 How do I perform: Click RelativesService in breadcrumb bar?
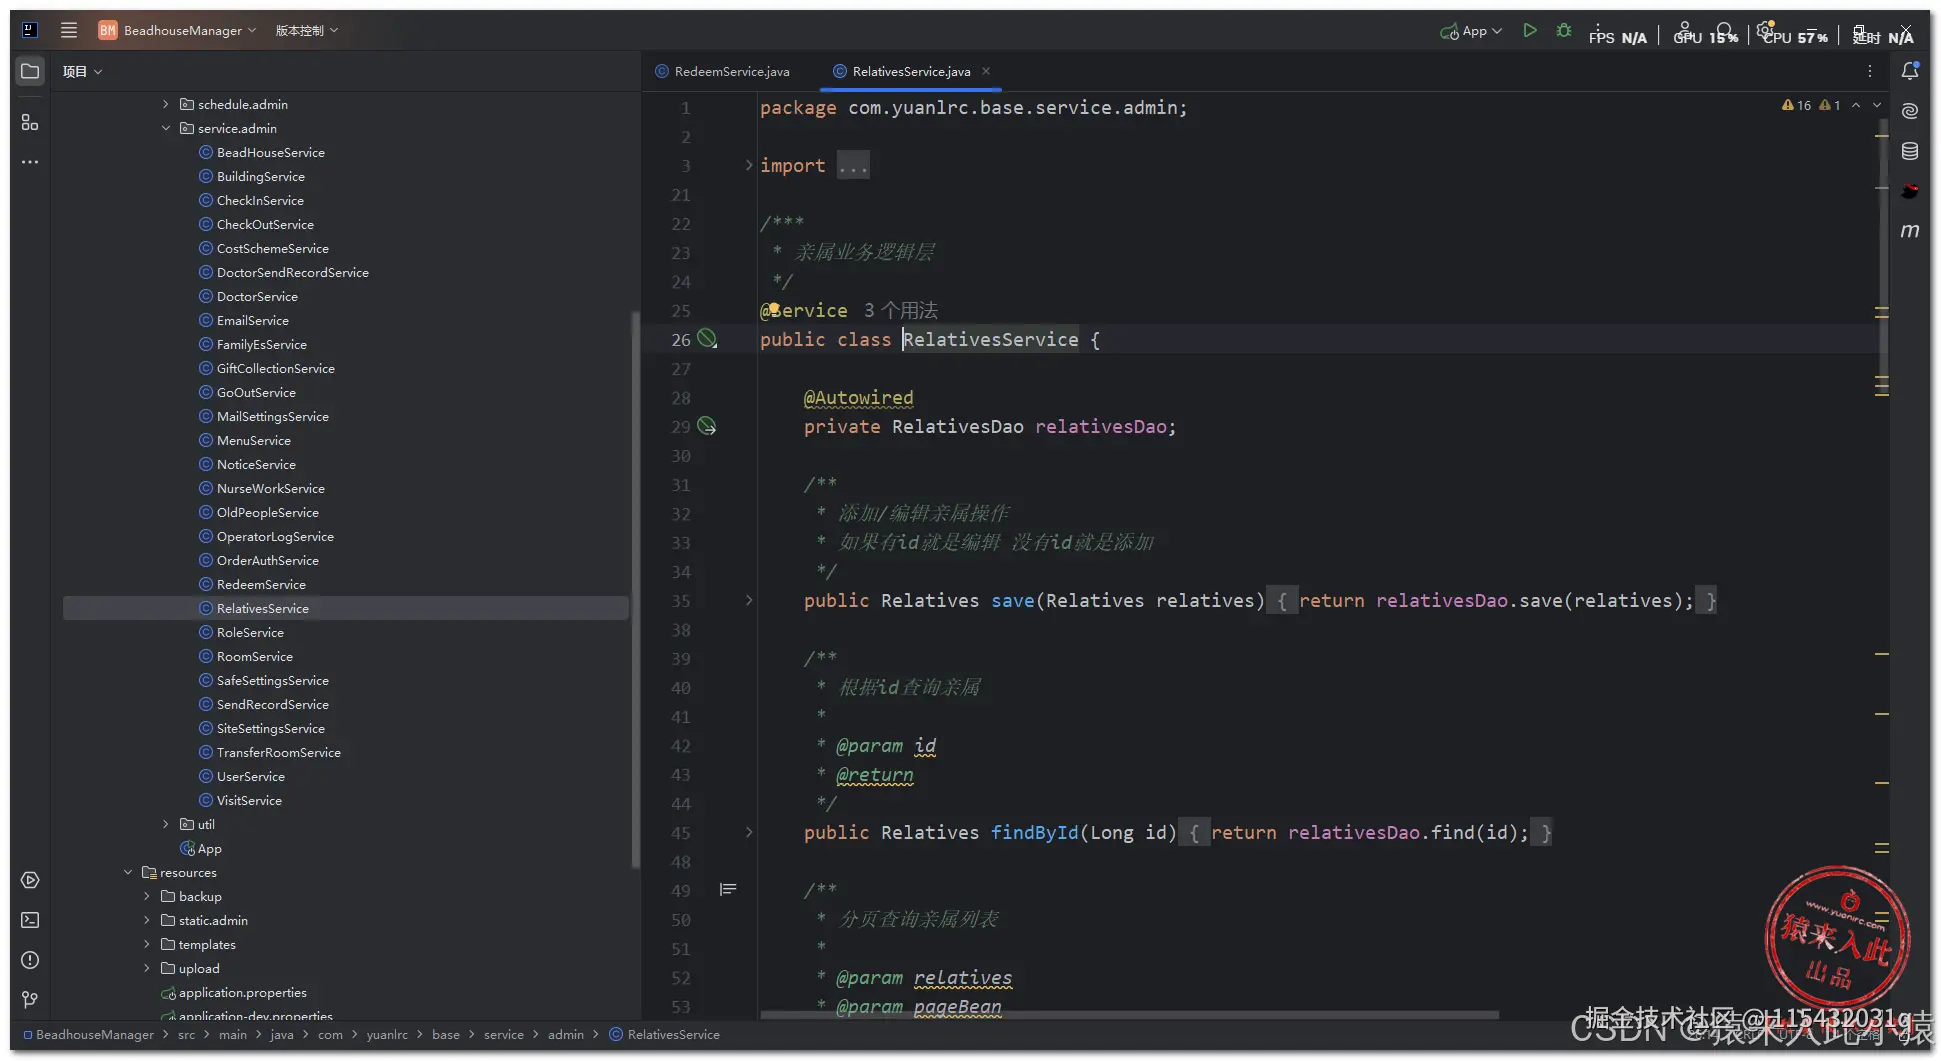[x=673, y=1034]
